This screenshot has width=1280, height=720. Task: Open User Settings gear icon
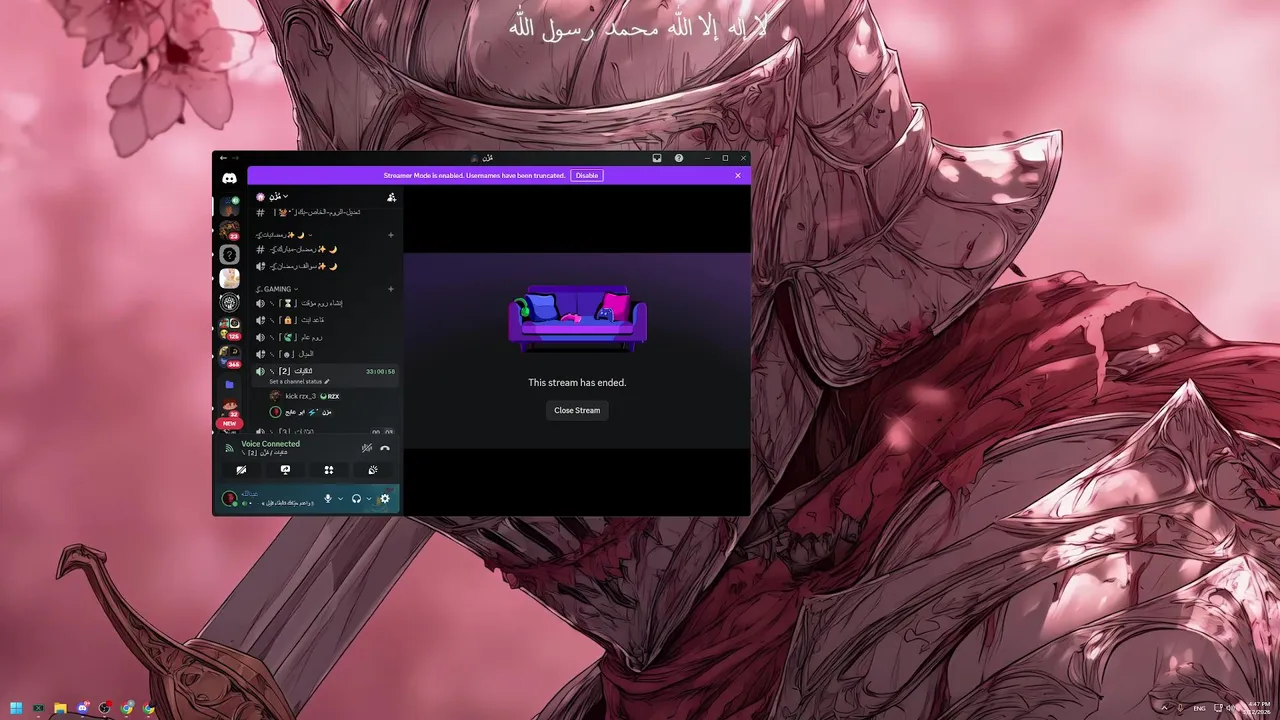[x=385, y=498]
